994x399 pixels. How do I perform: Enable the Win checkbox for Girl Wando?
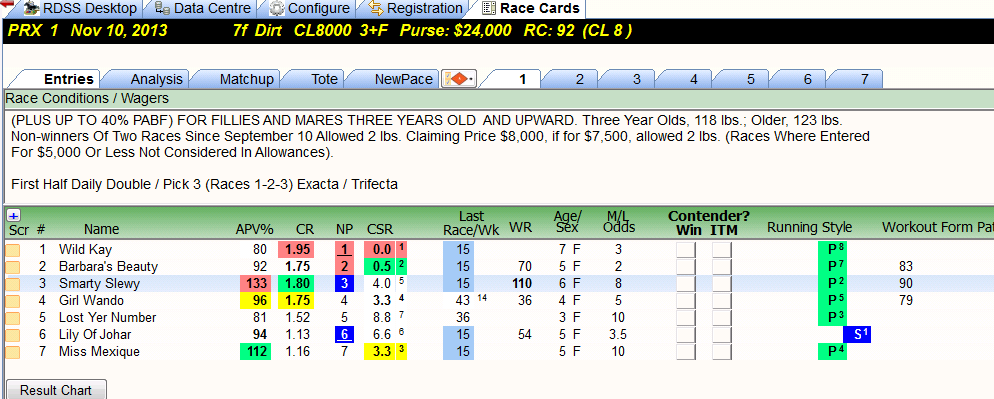coord(685,301)
